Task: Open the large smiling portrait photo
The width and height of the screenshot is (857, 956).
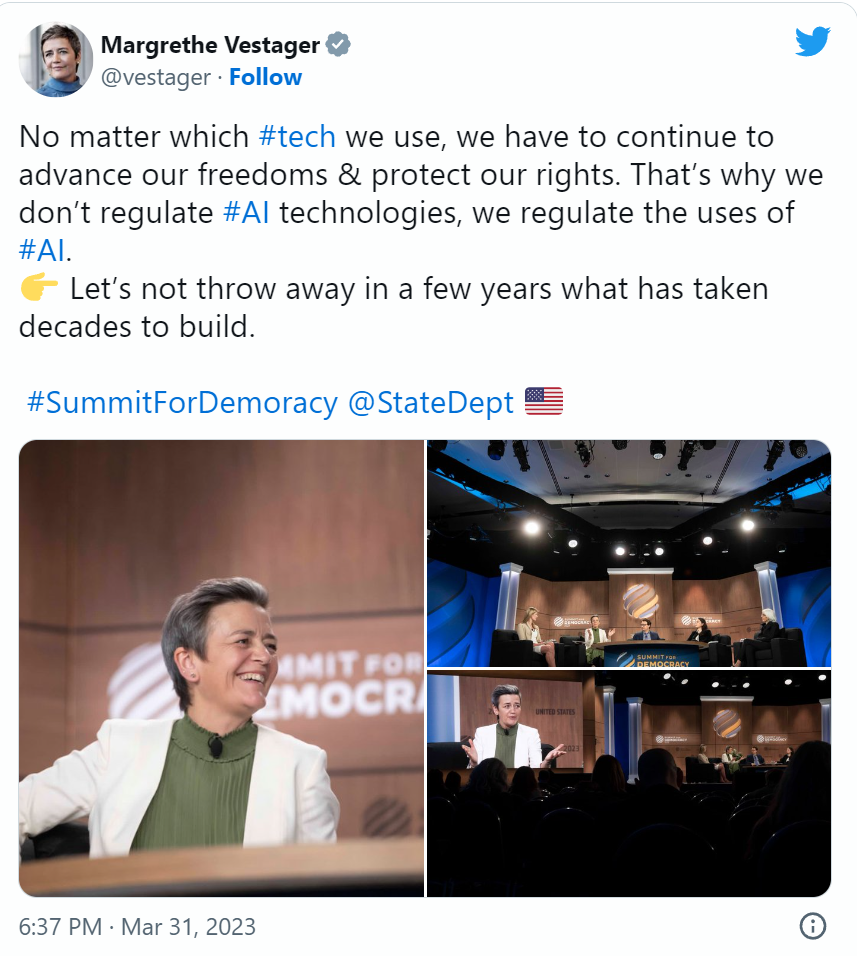Action: coord(221,667)
